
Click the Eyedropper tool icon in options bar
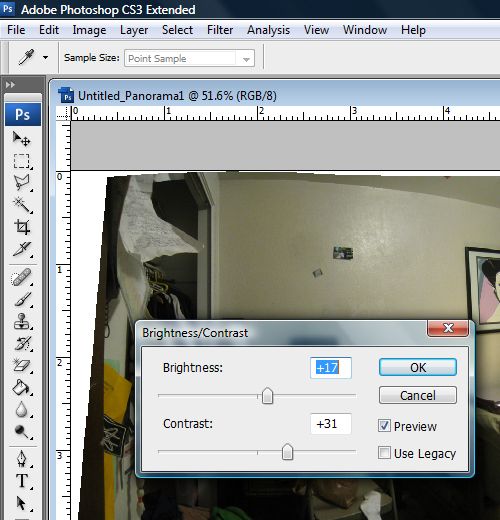pos(26,57)
